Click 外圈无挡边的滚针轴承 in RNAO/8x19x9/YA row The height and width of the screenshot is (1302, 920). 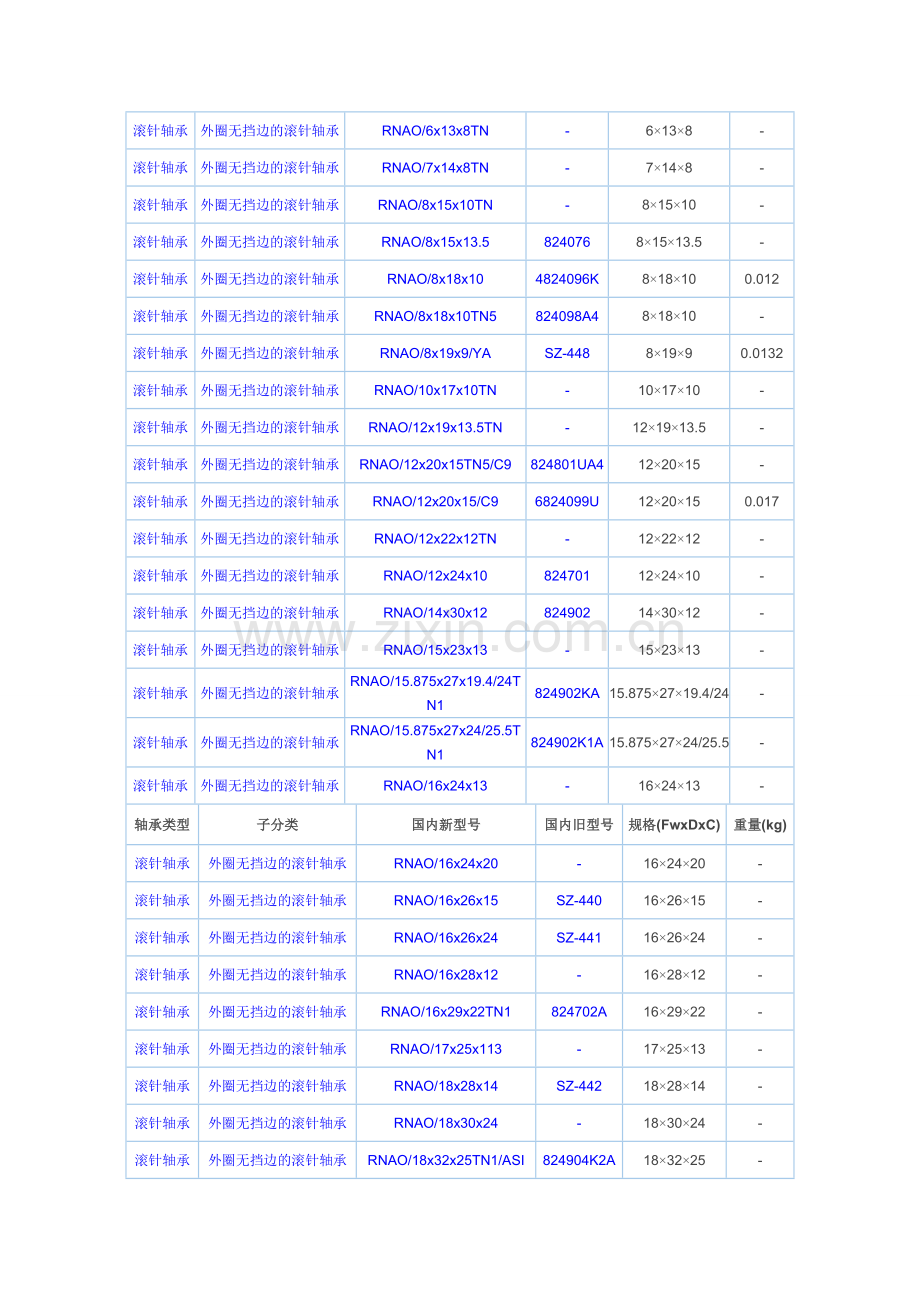pos(270,353)
